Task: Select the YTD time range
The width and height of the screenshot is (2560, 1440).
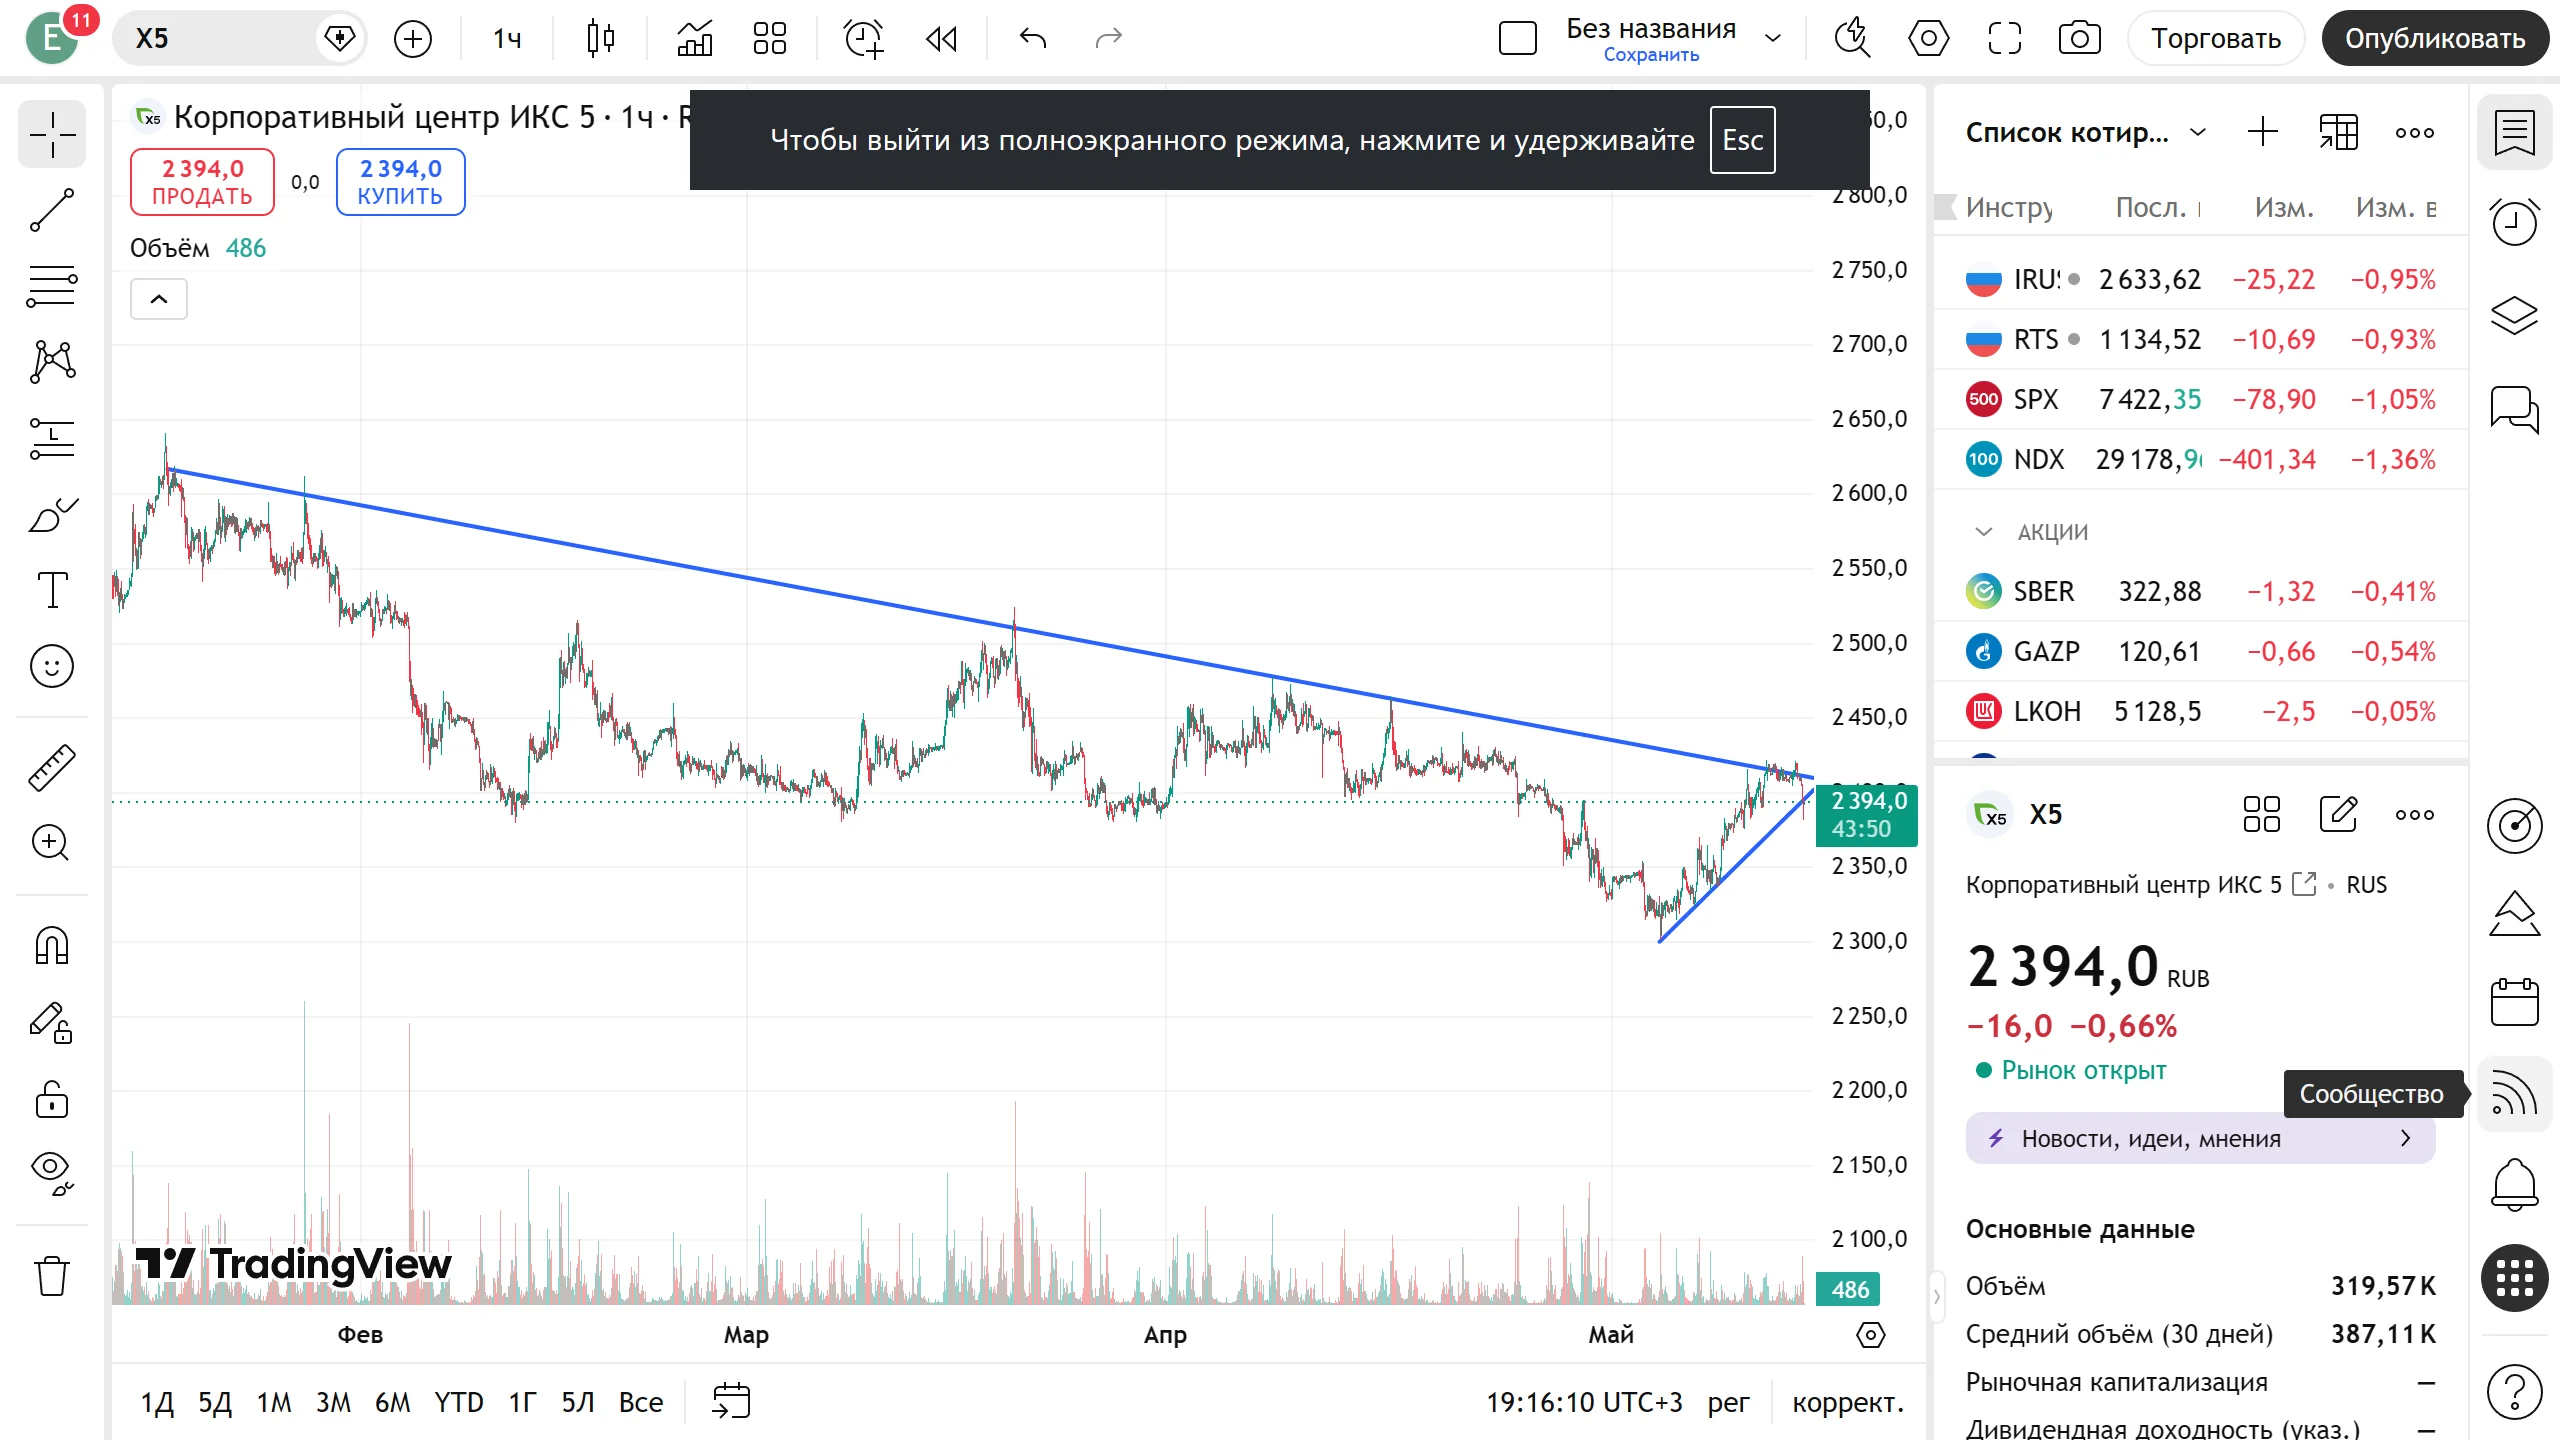Action: [459, 1403]
